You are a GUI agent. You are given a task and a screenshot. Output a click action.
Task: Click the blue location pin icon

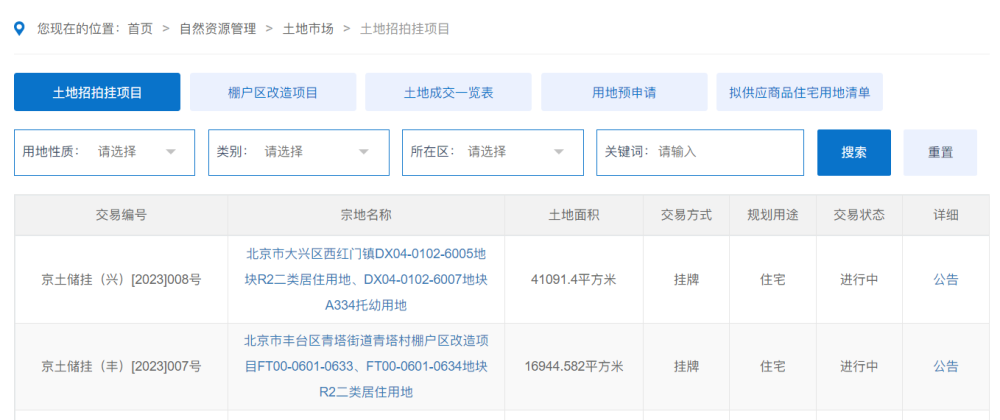click(20, 29)
